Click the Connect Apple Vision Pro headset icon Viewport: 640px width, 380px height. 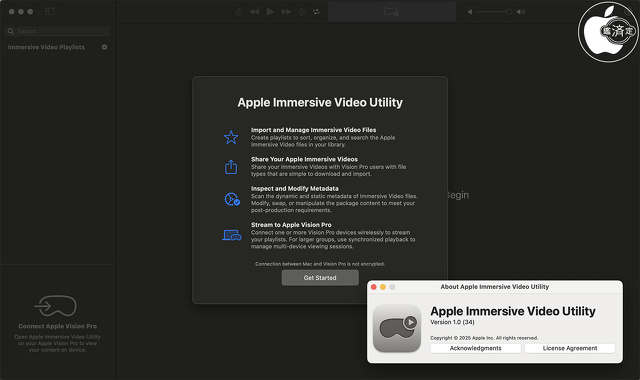pos(56,306)
